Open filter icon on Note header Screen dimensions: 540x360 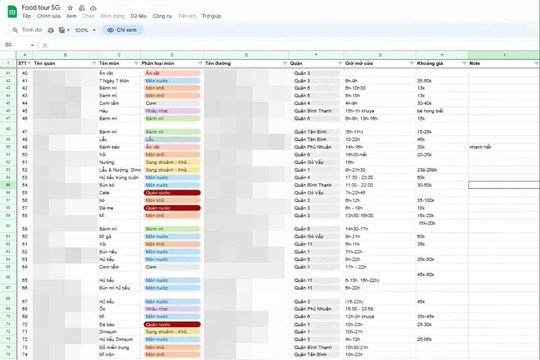pyautogui.click(x=536, y=63)
